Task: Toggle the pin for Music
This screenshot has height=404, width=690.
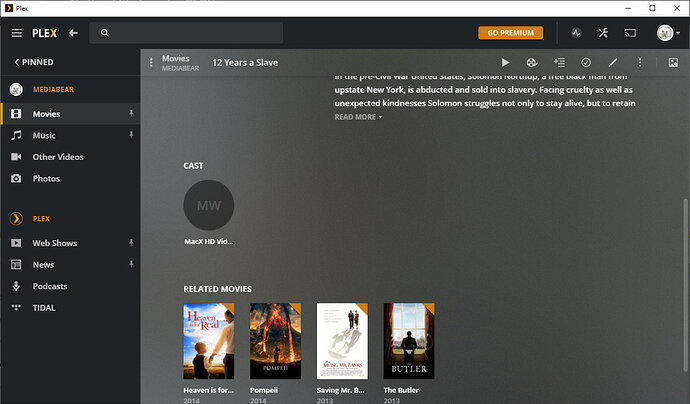Action: pyautogui.click(x=131, y=135)
